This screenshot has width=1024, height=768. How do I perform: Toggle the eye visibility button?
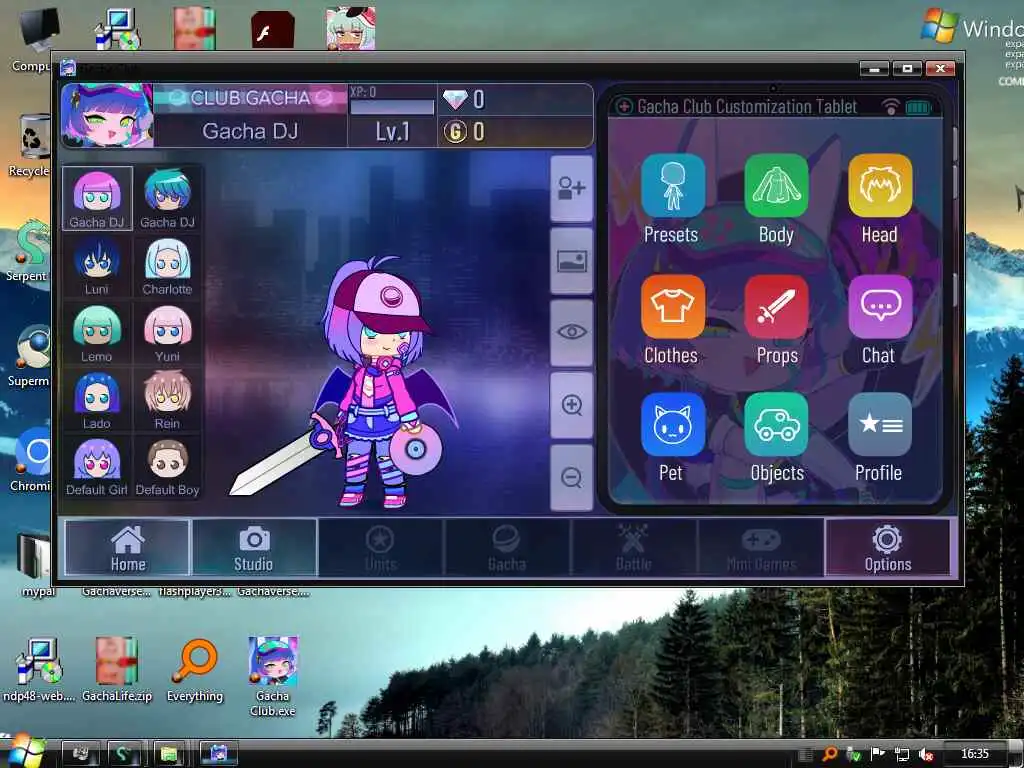tap(571, 332)
